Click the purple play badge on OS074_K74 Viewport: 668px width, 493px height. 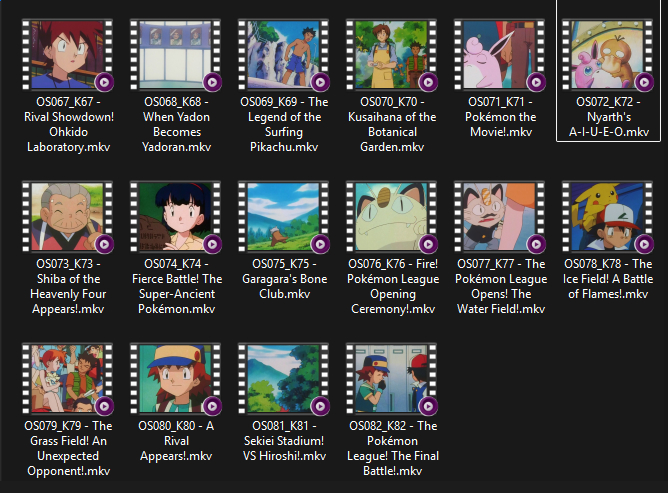(x=212, y=244)
